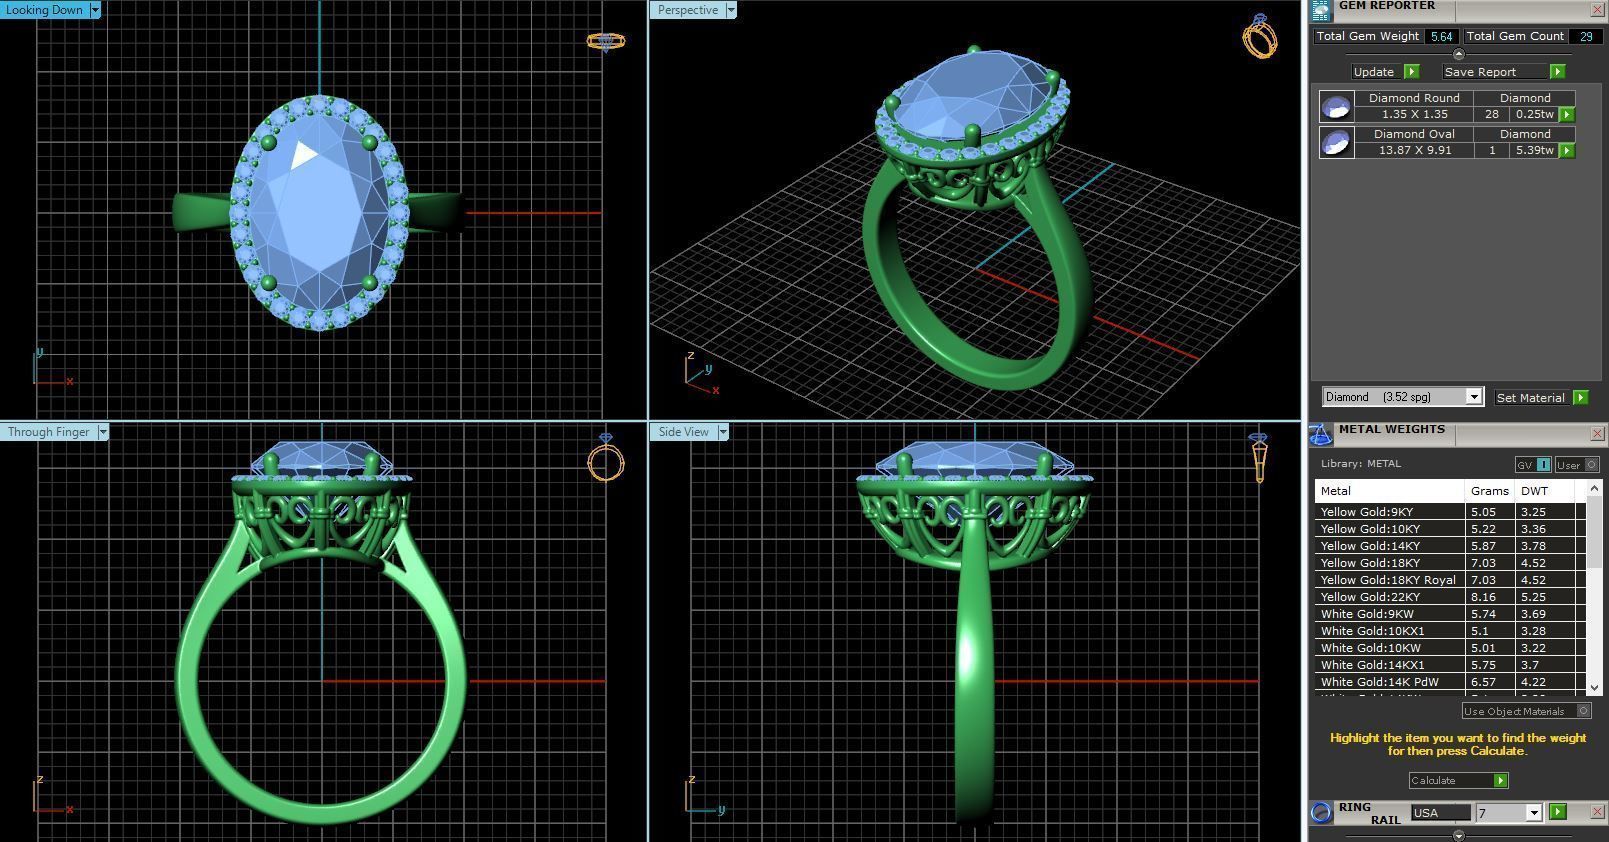Click the 13.87 X 9.91 size cell

point(1414,150)
